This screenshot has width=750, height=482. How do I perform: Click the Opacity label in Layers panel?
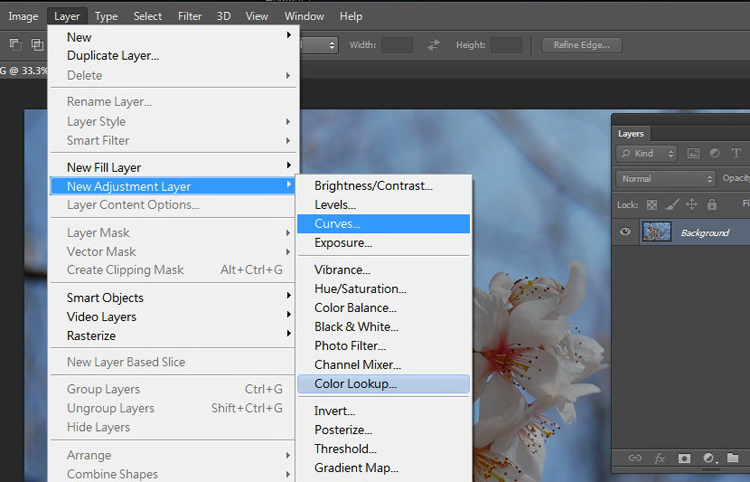pos(736,178)
